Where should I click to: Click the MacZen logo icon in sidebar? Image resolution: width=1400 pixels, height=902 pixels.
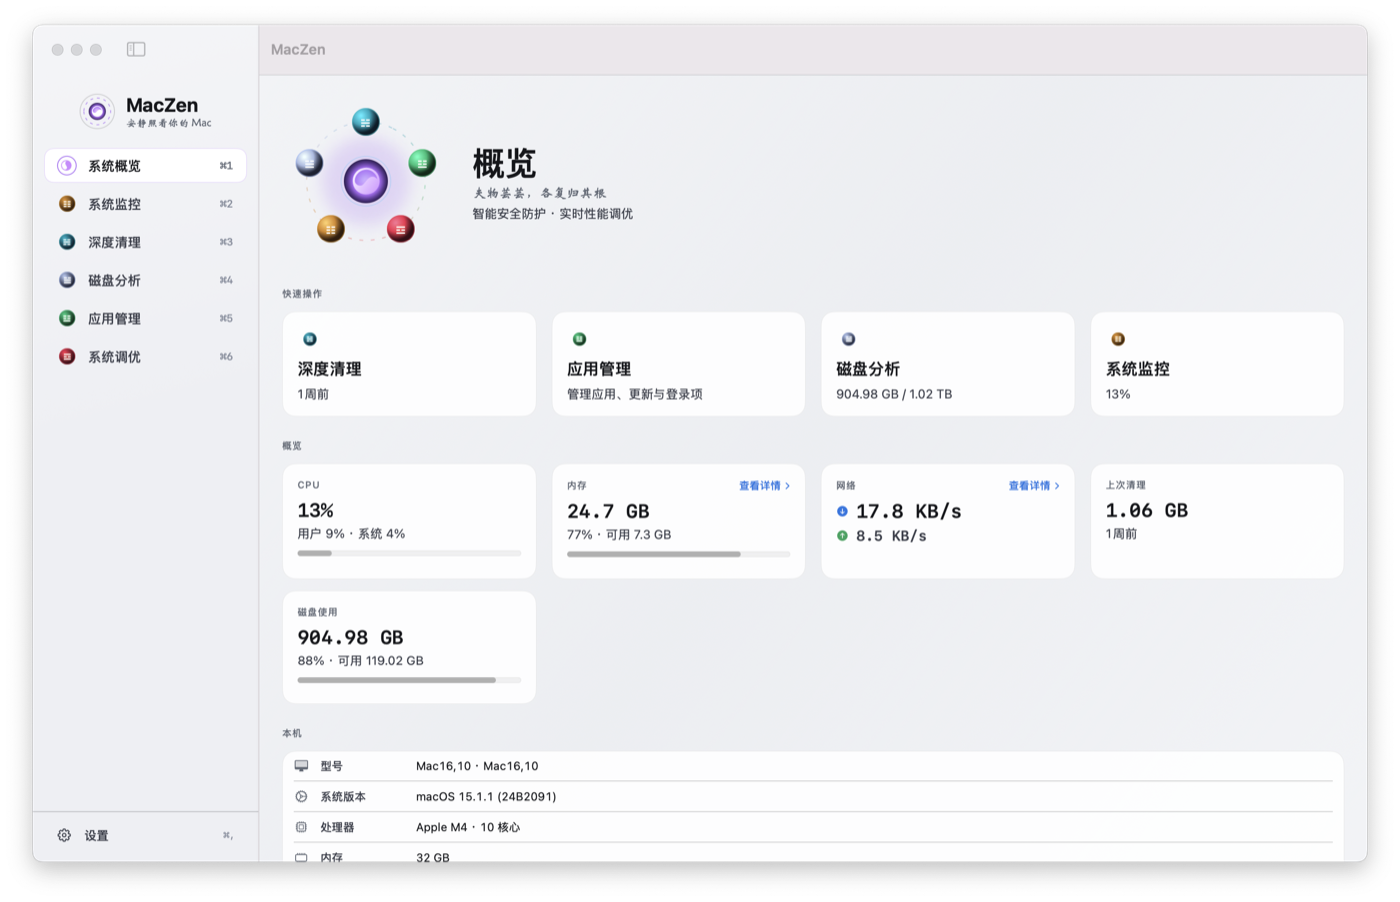tap(97, 111)
